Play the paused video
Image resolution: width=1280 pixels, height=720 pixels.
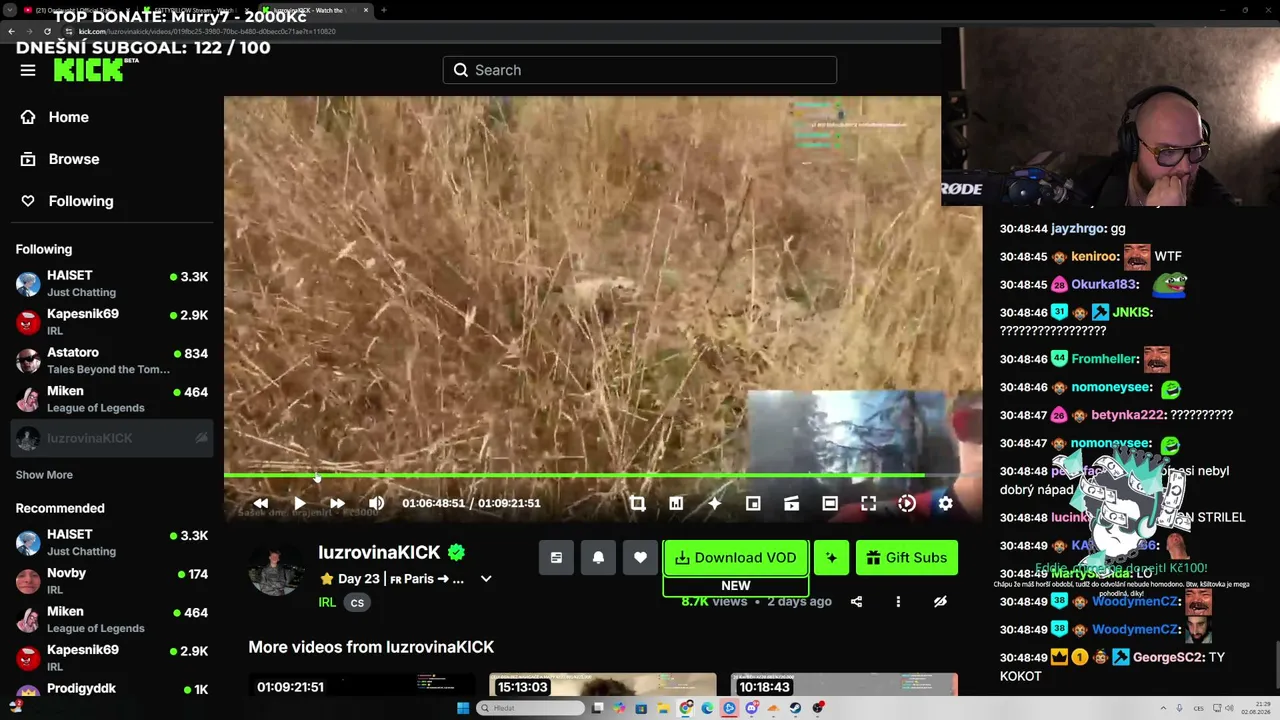click(299, 503)
